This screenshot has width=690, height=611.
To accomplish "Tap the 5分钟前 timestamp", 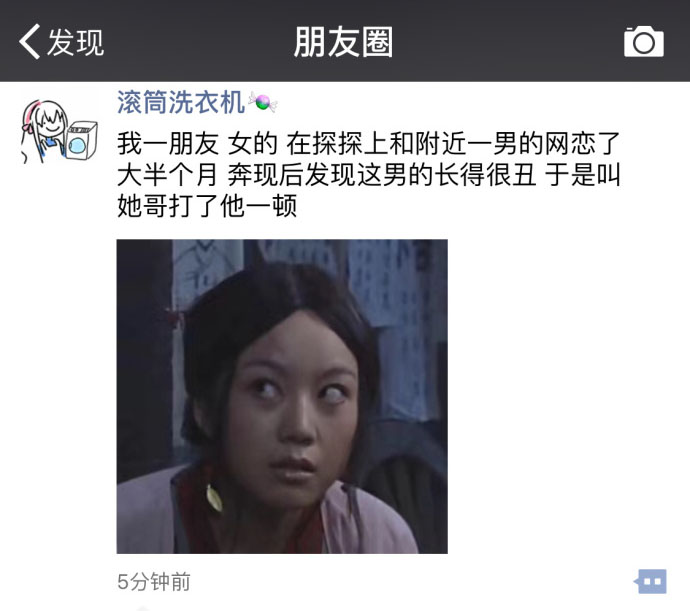I will click(x=154, y=582).
